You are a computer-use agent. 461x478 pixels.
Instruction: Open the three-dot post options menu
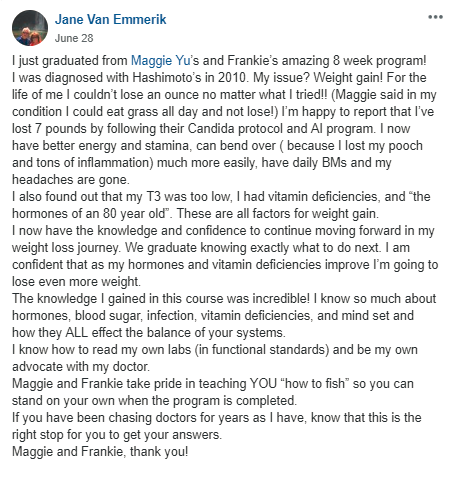coord(435,17)
